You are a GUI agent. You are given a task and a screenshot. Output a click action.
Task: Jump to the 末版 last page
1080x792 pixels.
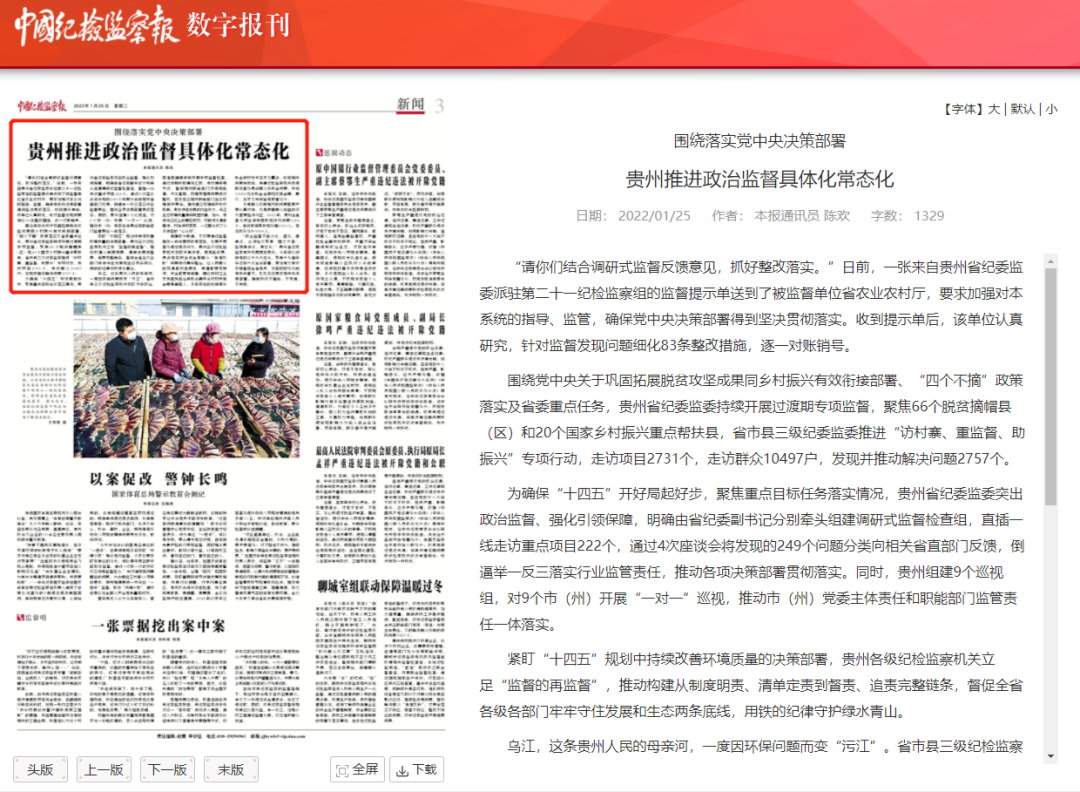231,769
